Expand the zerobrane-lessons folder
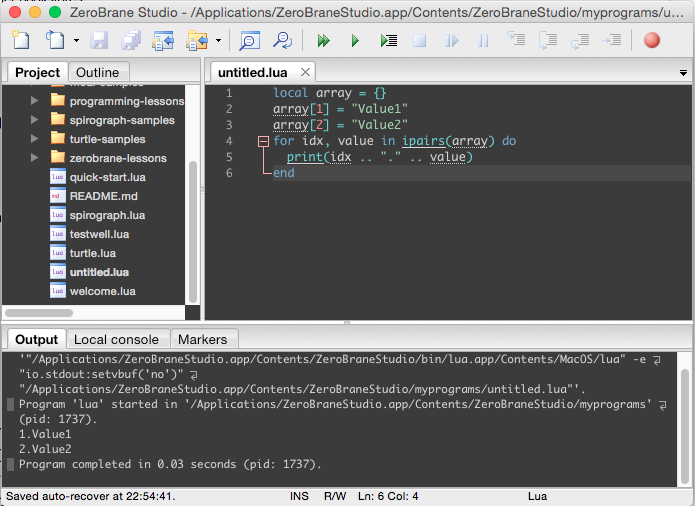695x506 pixels. tap(35, 158)
